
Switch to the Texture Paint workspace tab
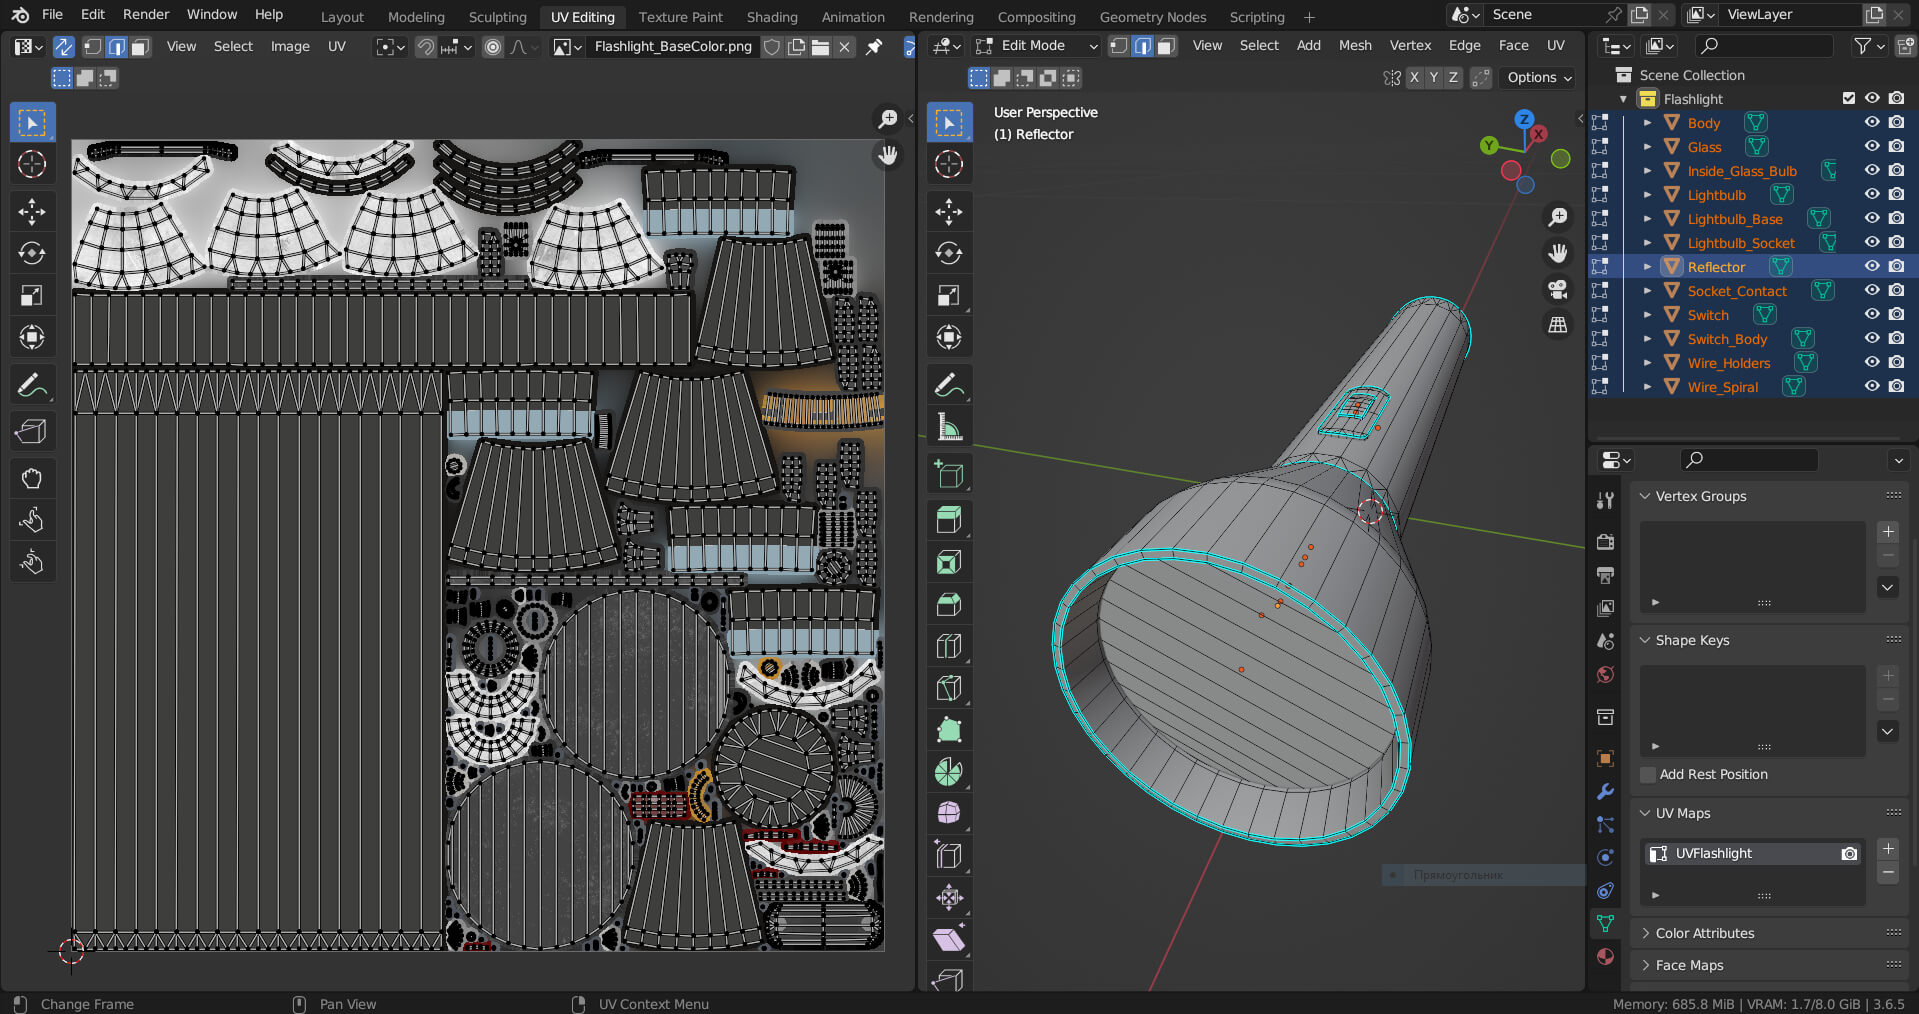pyautogui.click(x=680, y=17)
